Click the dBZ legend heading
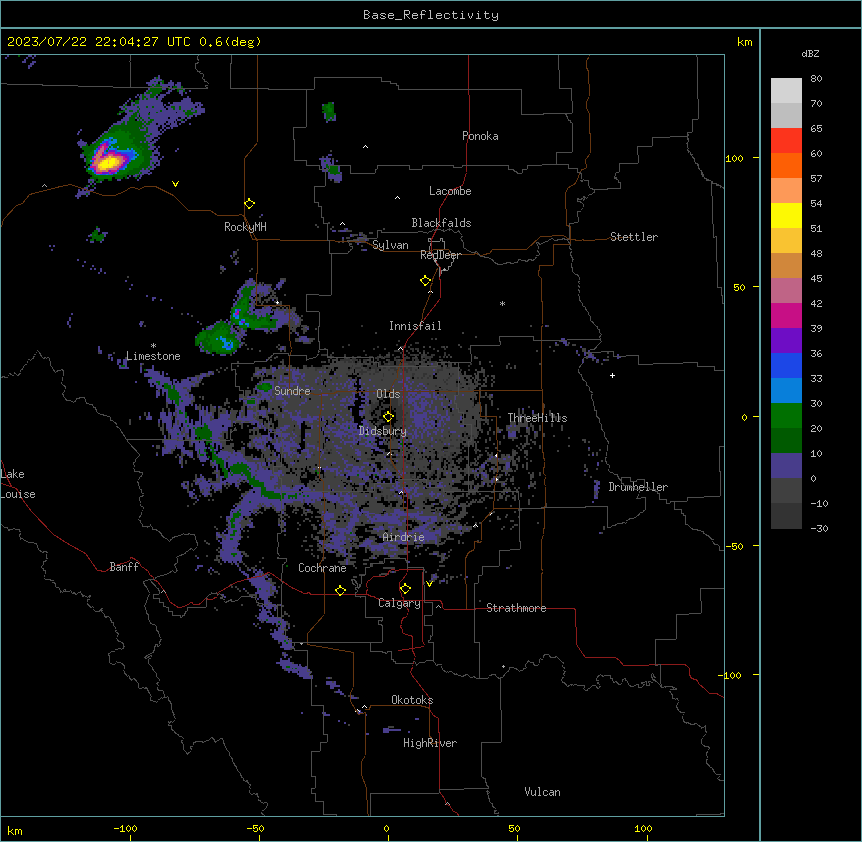Image resolution: width=862 pixels, height=842 pixels. point(810,53)
